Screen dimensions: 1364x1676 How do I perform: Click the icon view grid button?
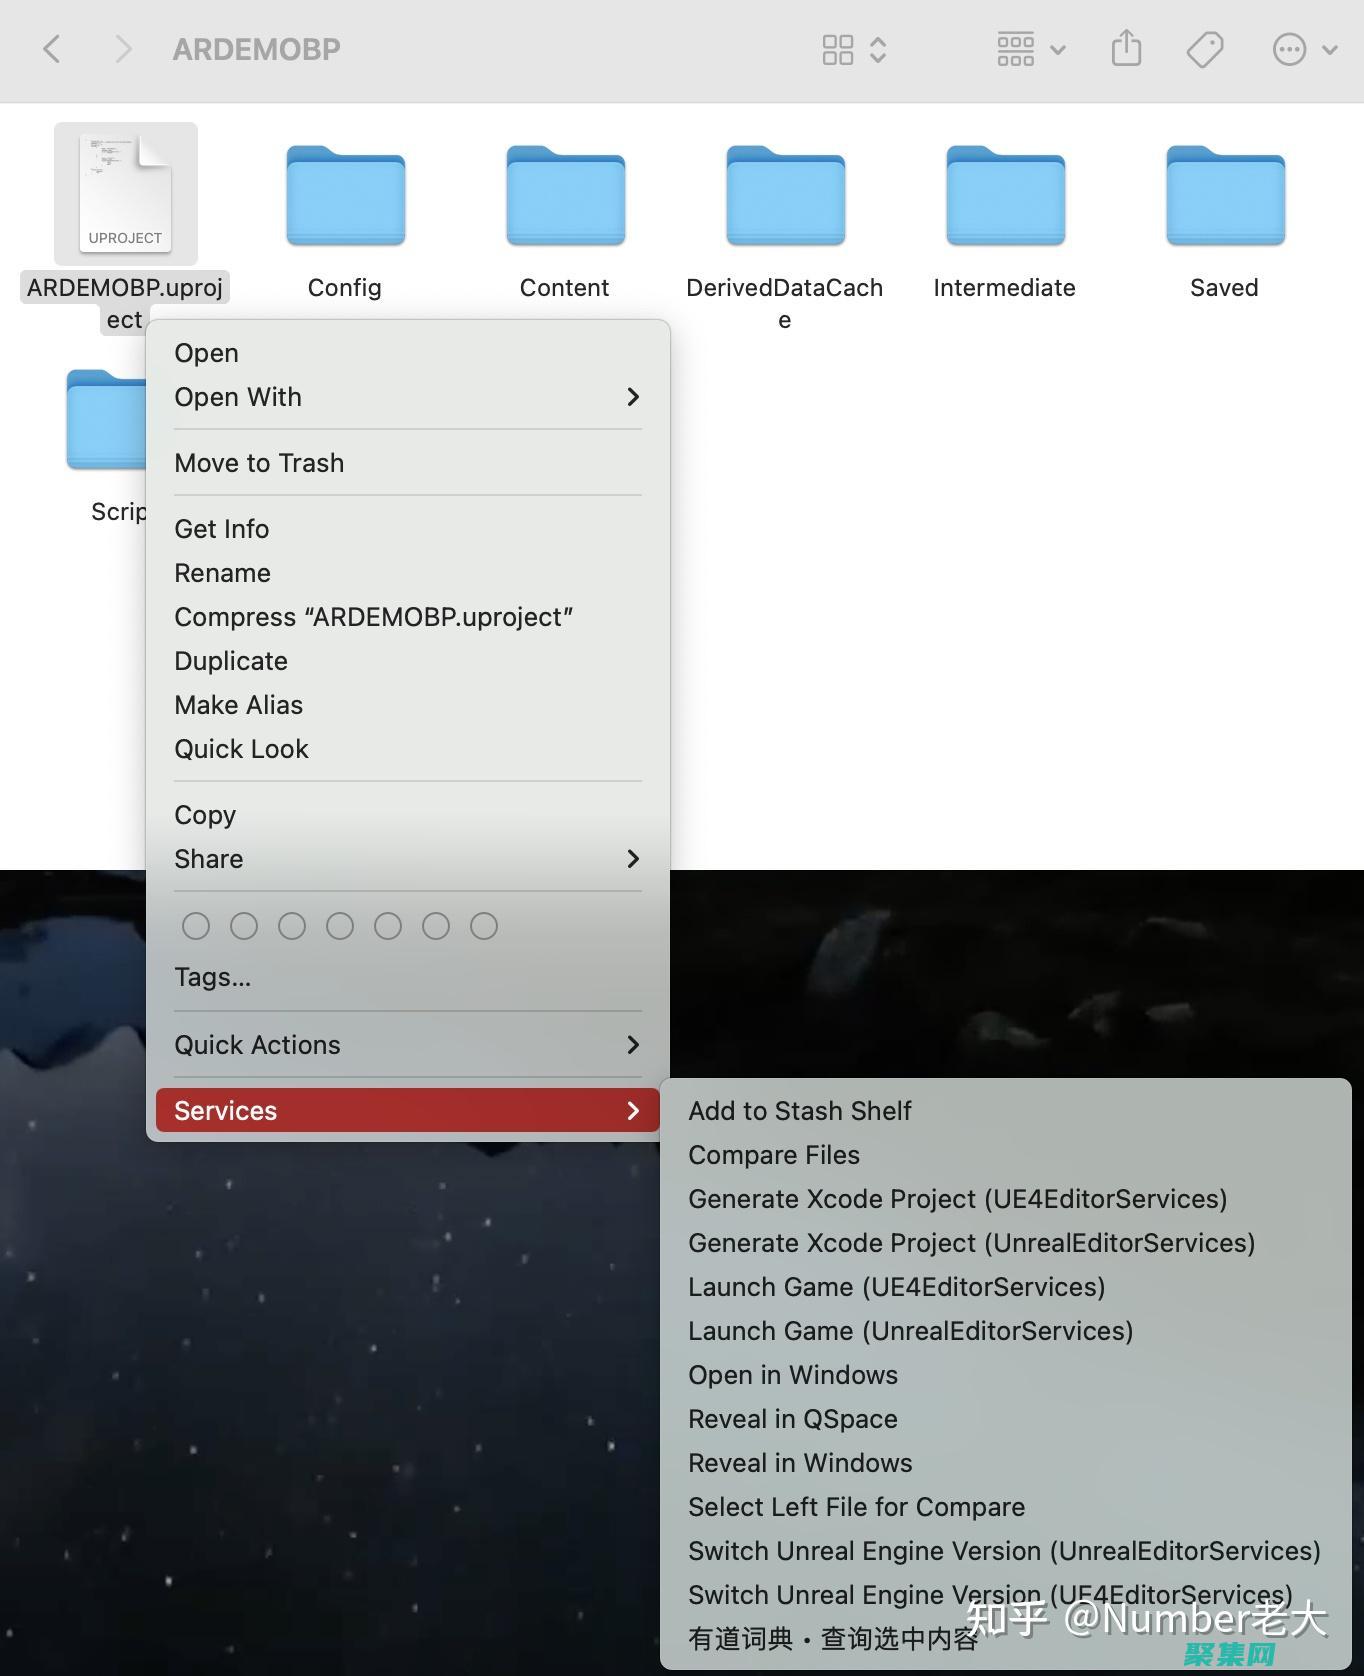point(838,49)
